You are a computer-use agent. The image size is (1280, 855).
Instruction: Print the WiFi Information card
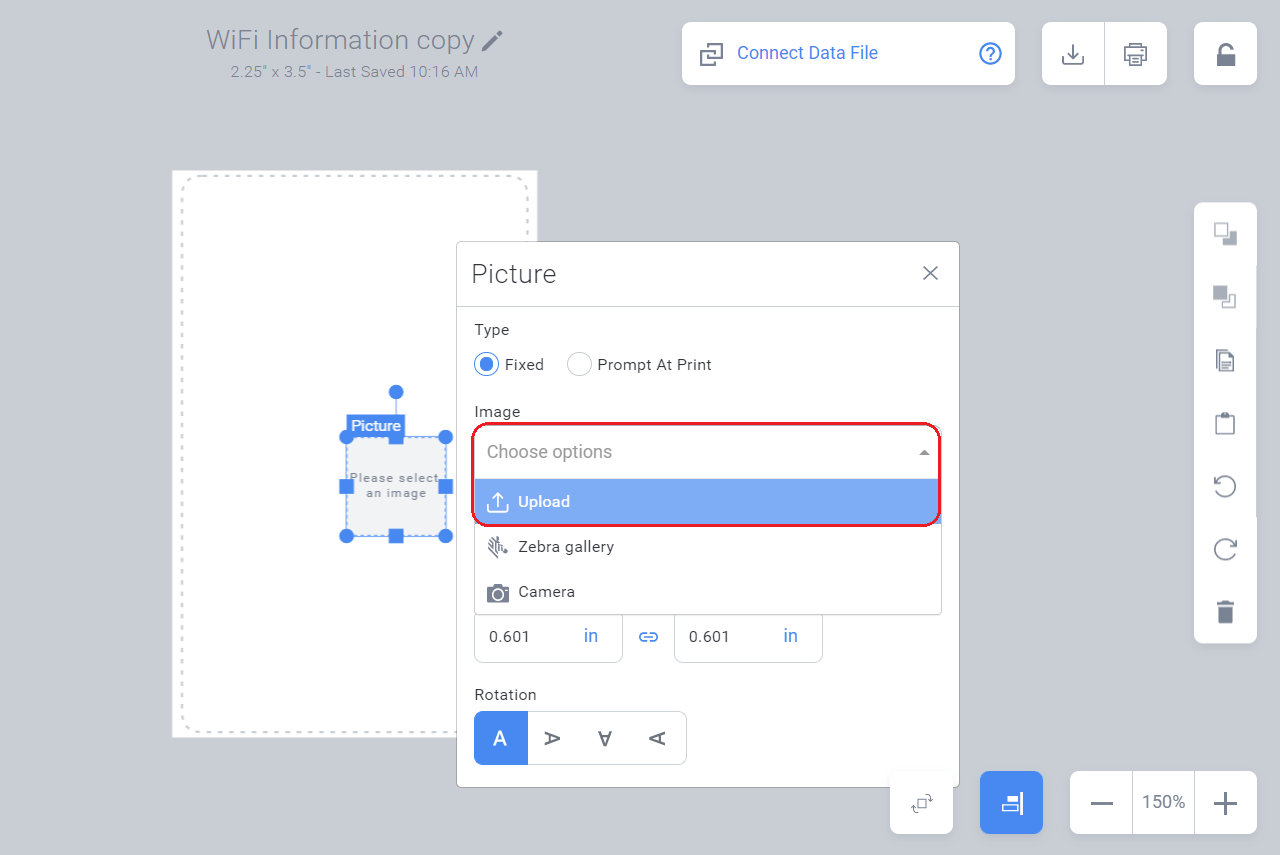(x=1136, y=54)
